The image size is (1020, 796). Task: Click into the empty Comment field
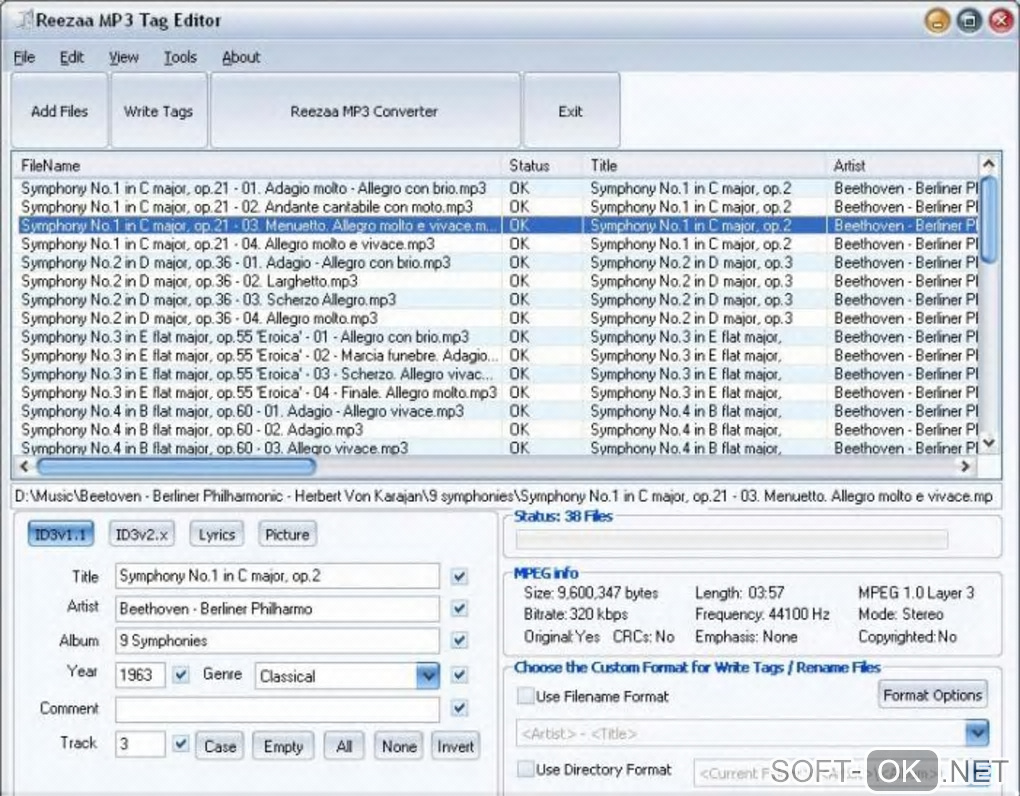[x=277, y=710]
